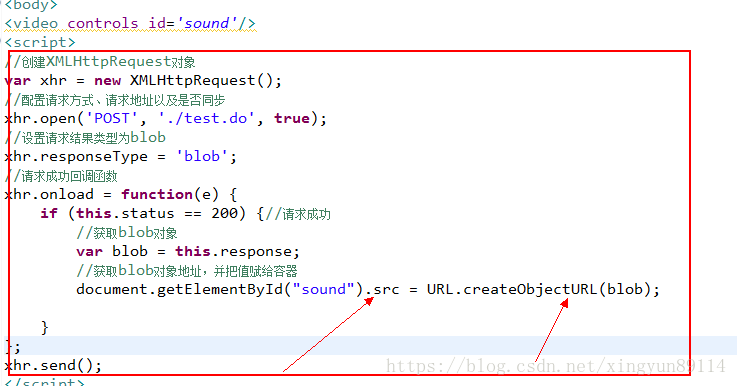Click the xhr.send() line
This screenshot has width=737, height=386.
(x=53, y=365)
